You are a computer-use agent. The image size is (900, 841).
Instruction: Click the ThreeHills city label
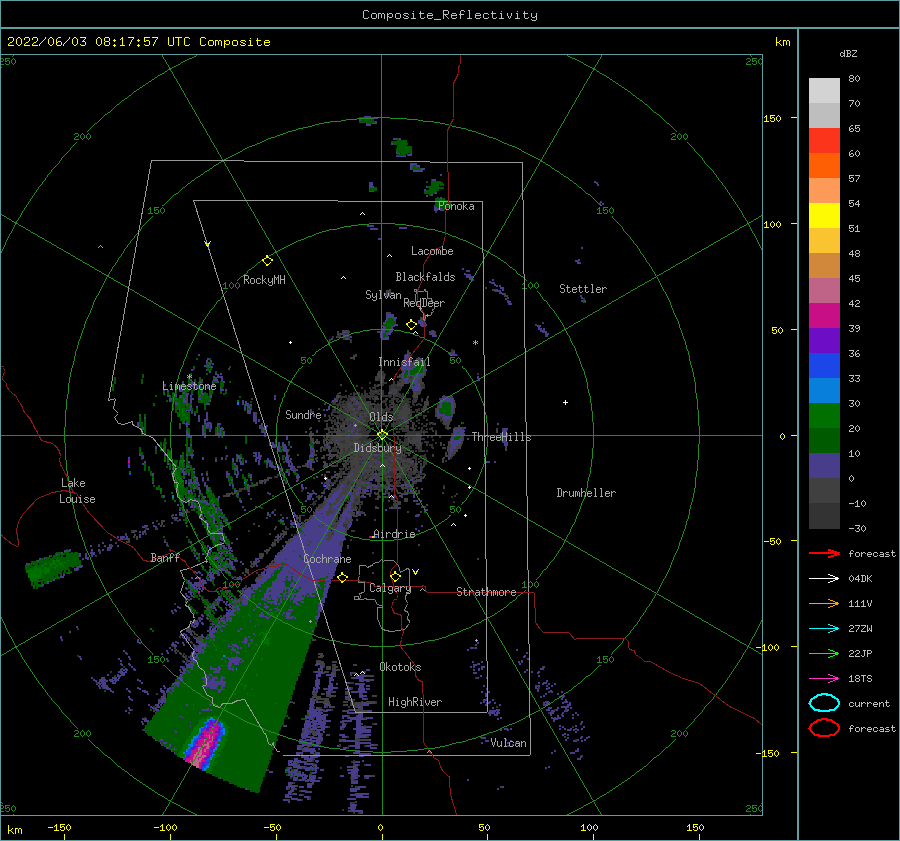(x=501, y=437)
